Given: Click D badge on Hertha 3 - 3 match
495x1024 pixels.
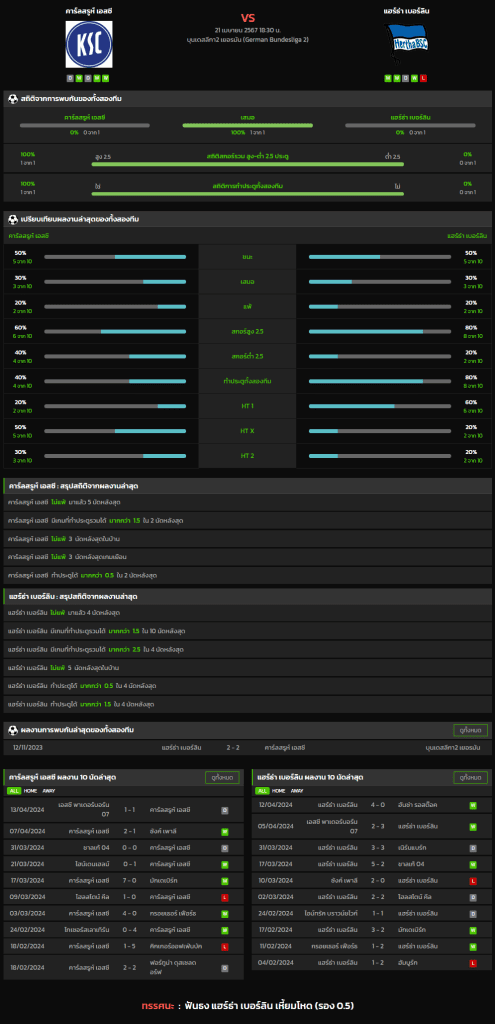Looking at the screenshot, I should pyautogui.click(x=473, y=848).
